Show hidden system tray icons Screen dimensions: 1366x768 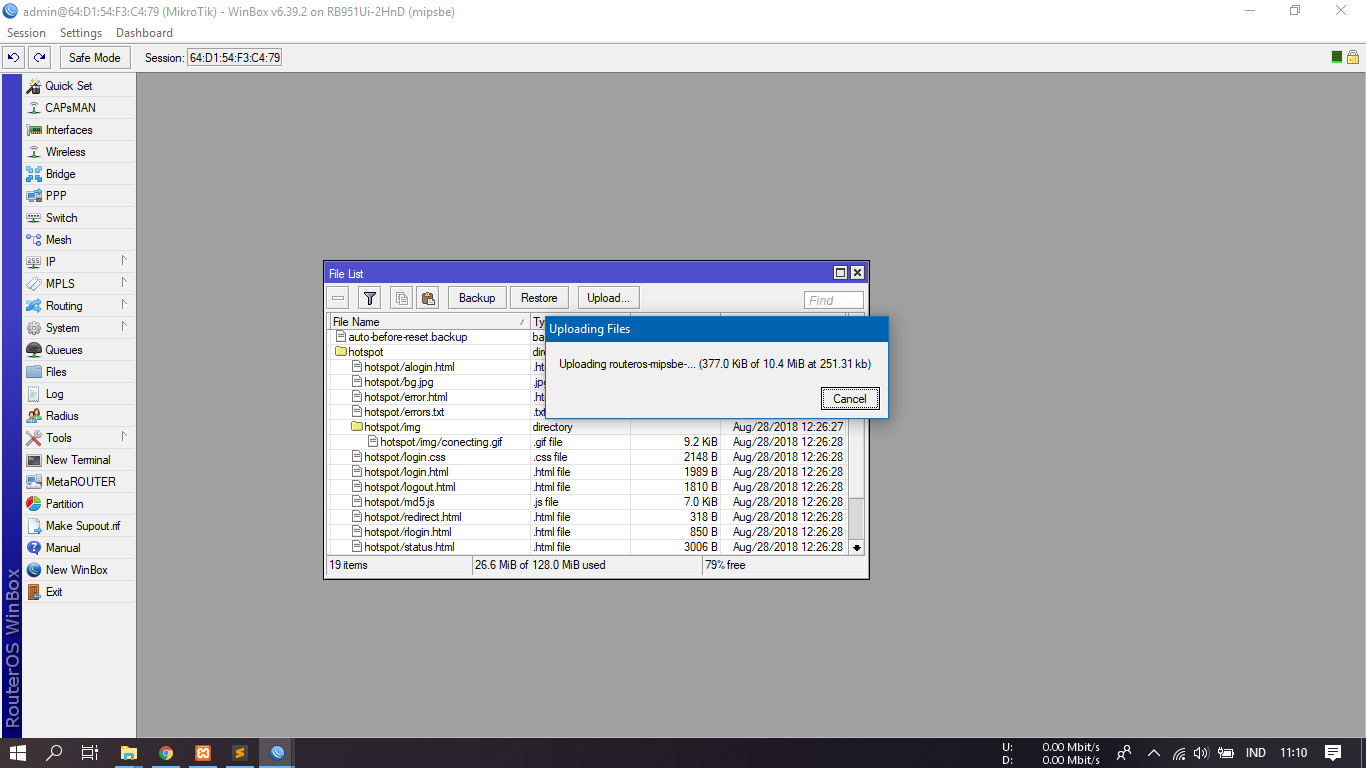click(x=1154, y=753)
